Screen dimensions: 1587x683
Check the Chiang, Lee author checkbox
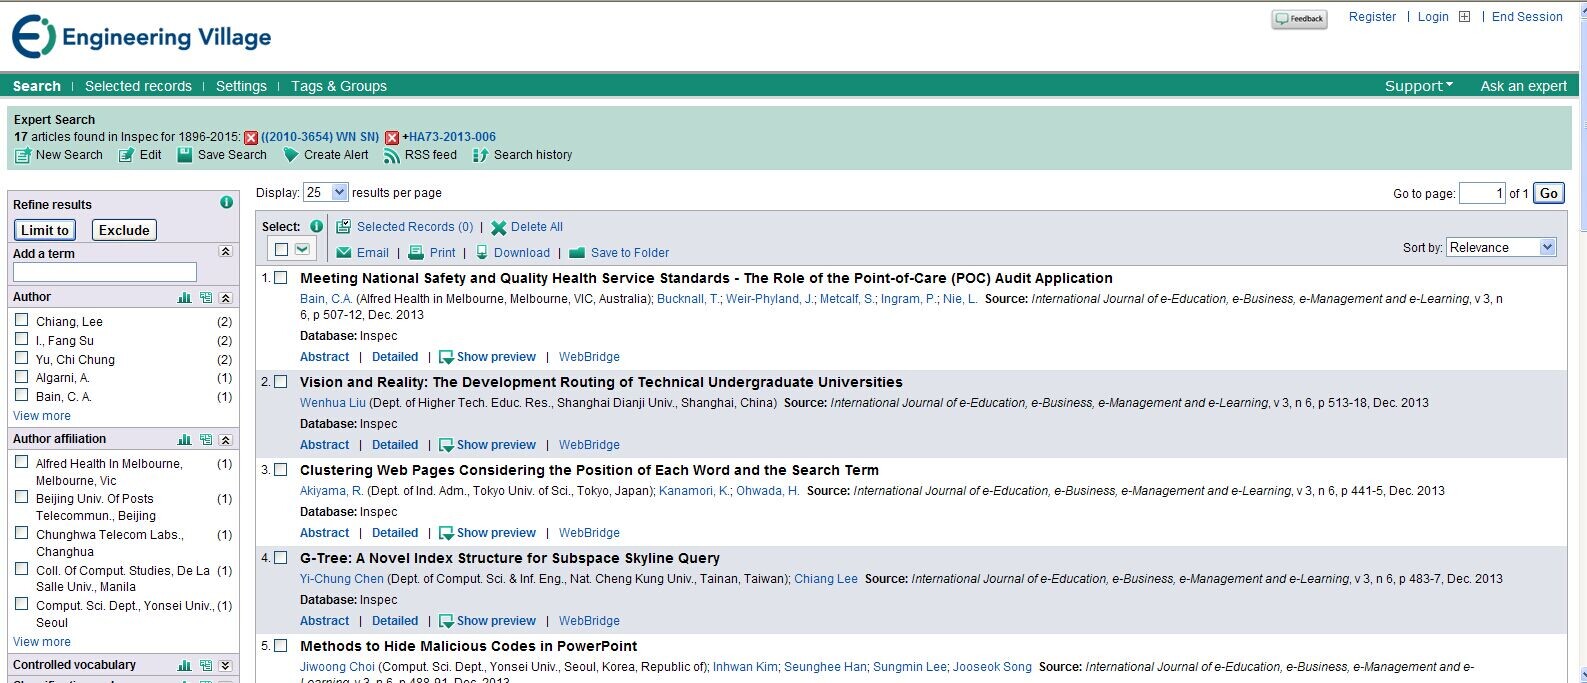tap(21, 320)
